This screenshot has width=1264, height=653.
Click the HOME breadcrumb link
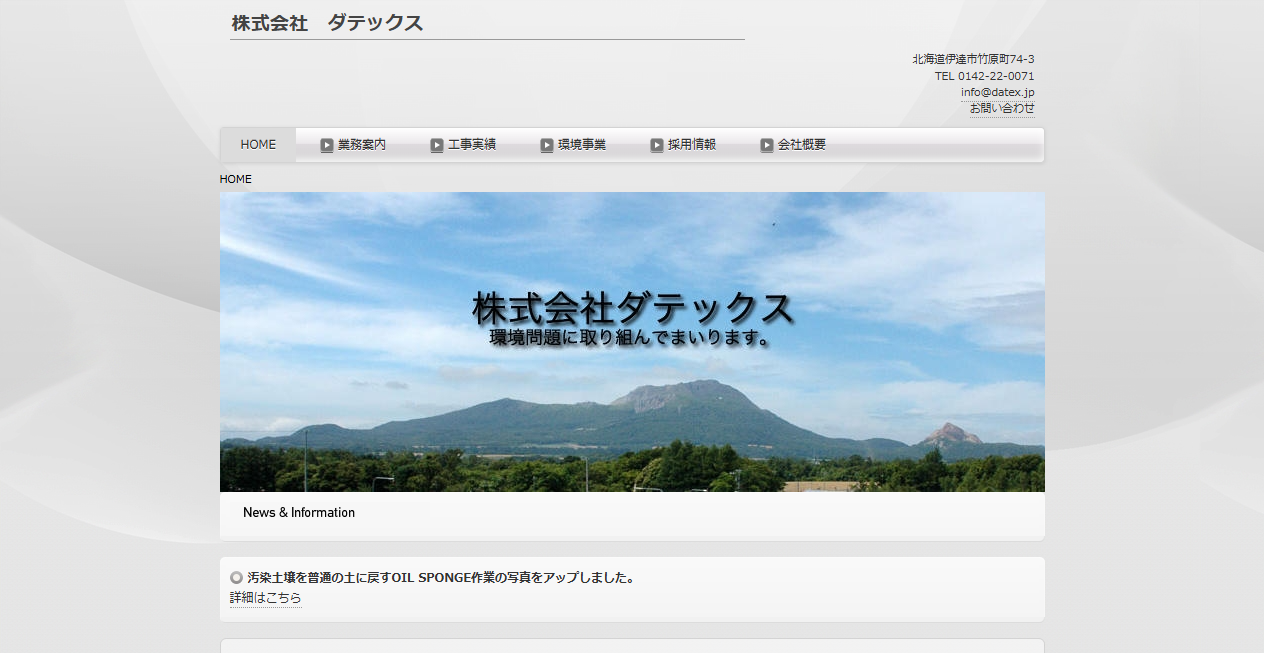(x=236, y=179)
